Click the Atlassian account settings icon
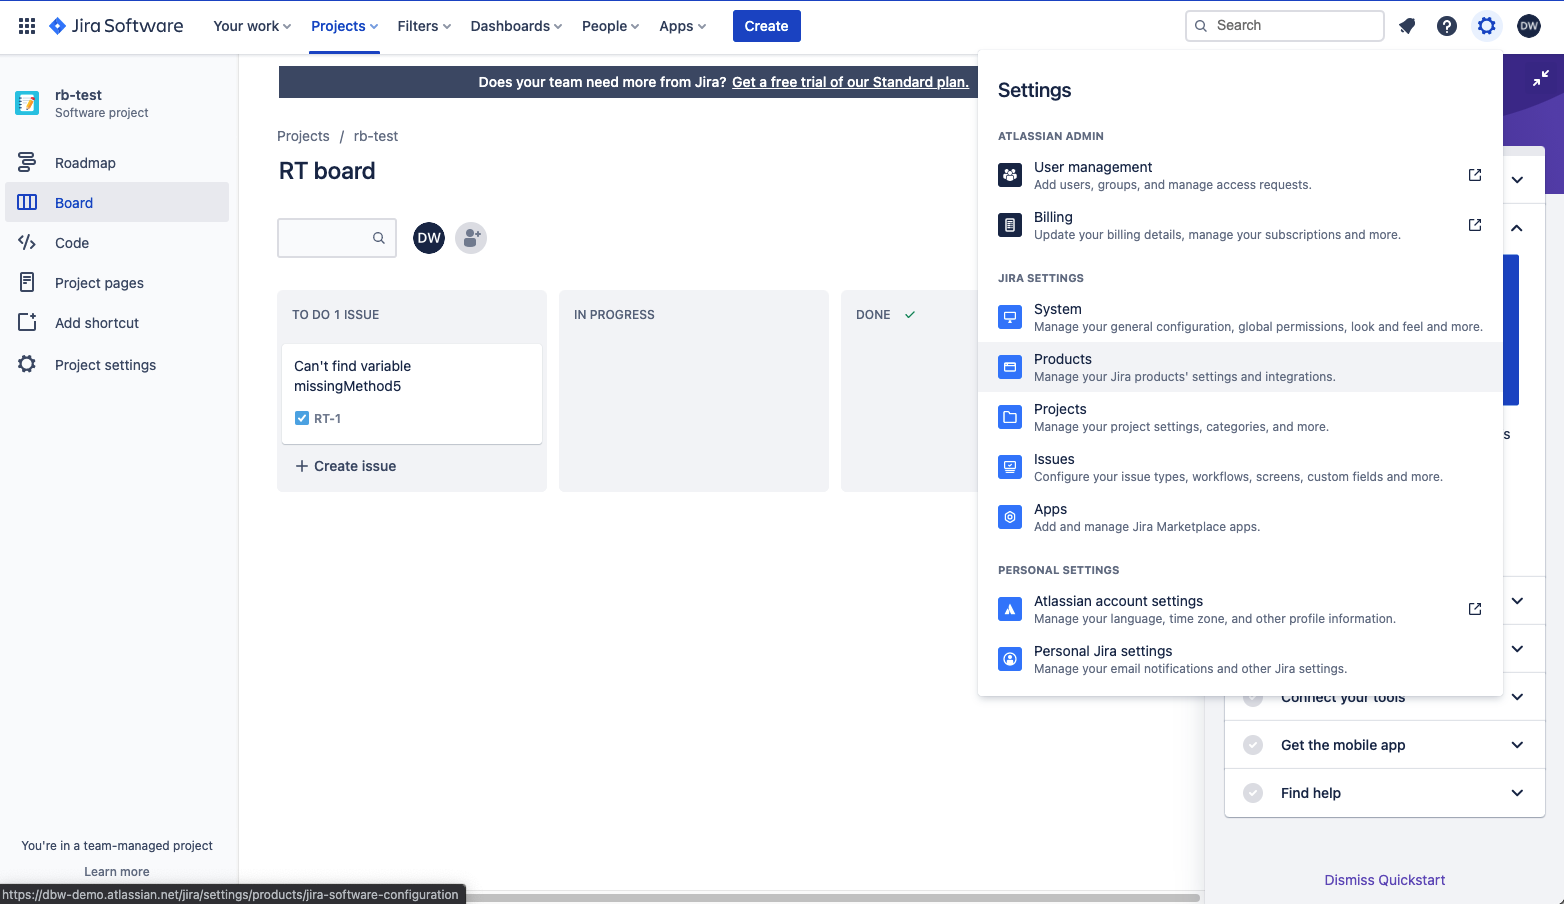The height and width of the screenshot is (904, 1564). [x=1010, y=609]
